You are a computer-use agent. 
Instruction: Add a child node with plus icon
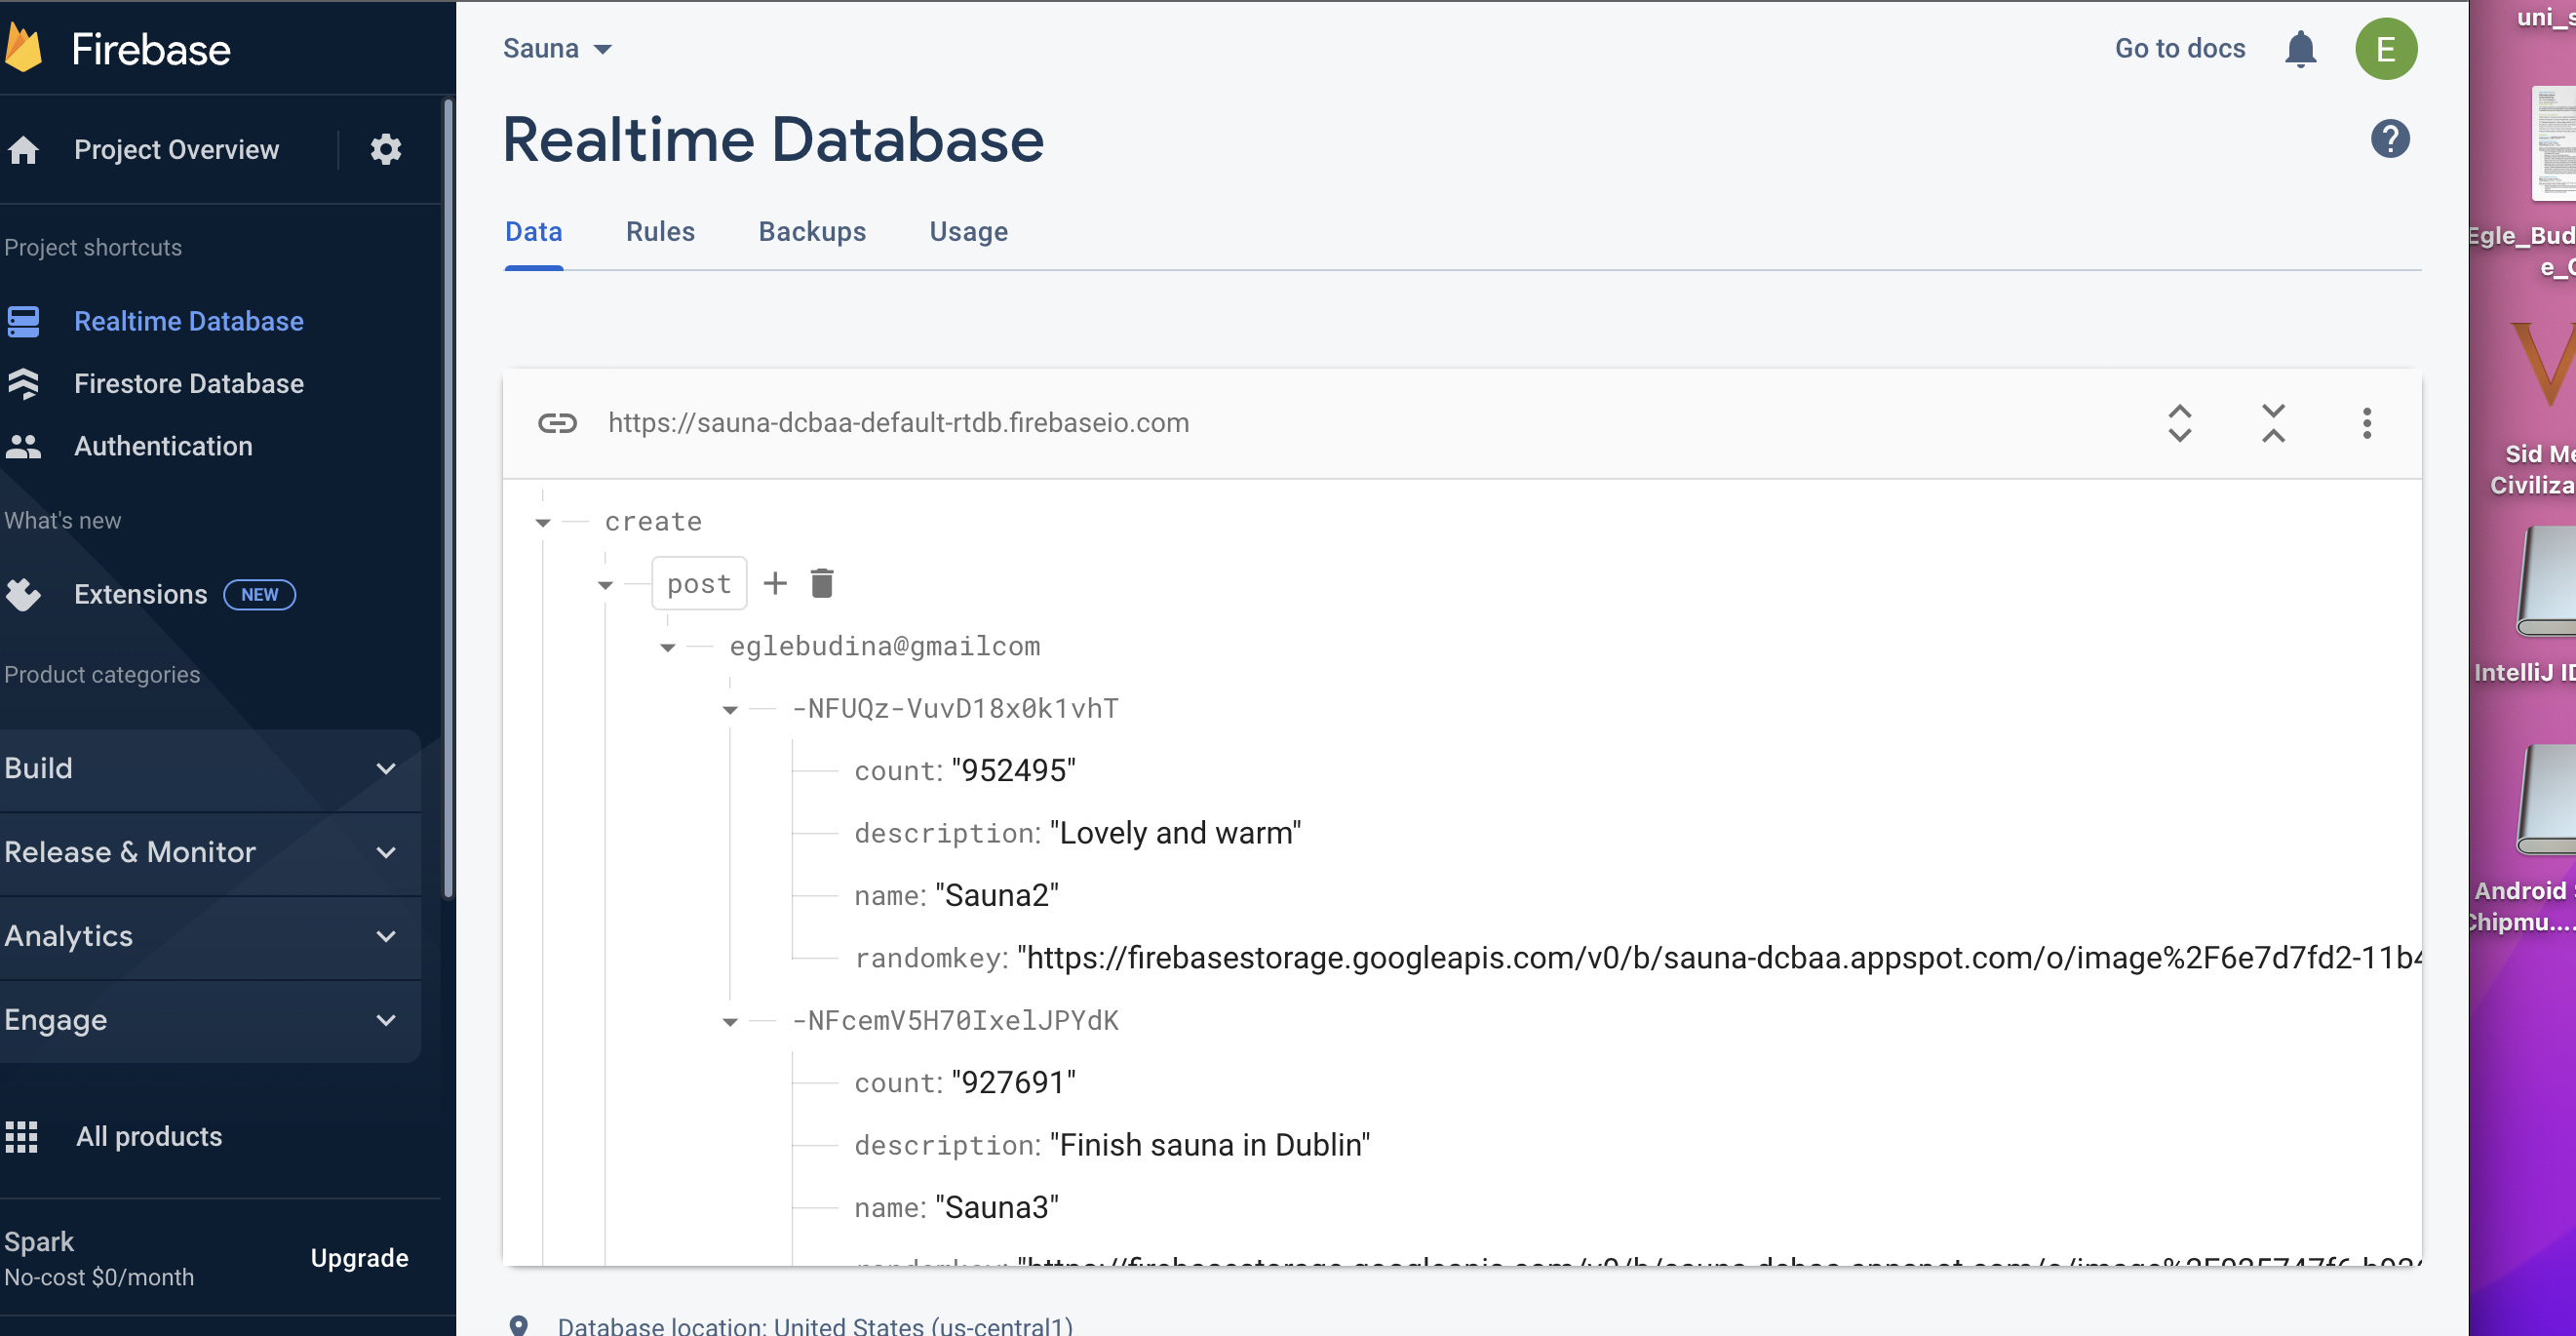[775, 583]
